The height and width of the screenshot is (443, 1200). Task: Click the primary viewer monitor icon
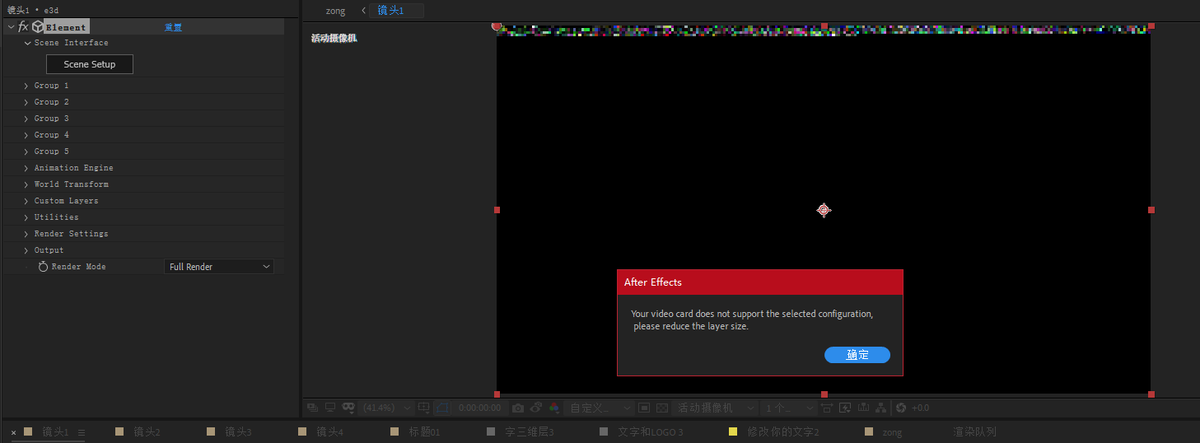pos(330,408)
